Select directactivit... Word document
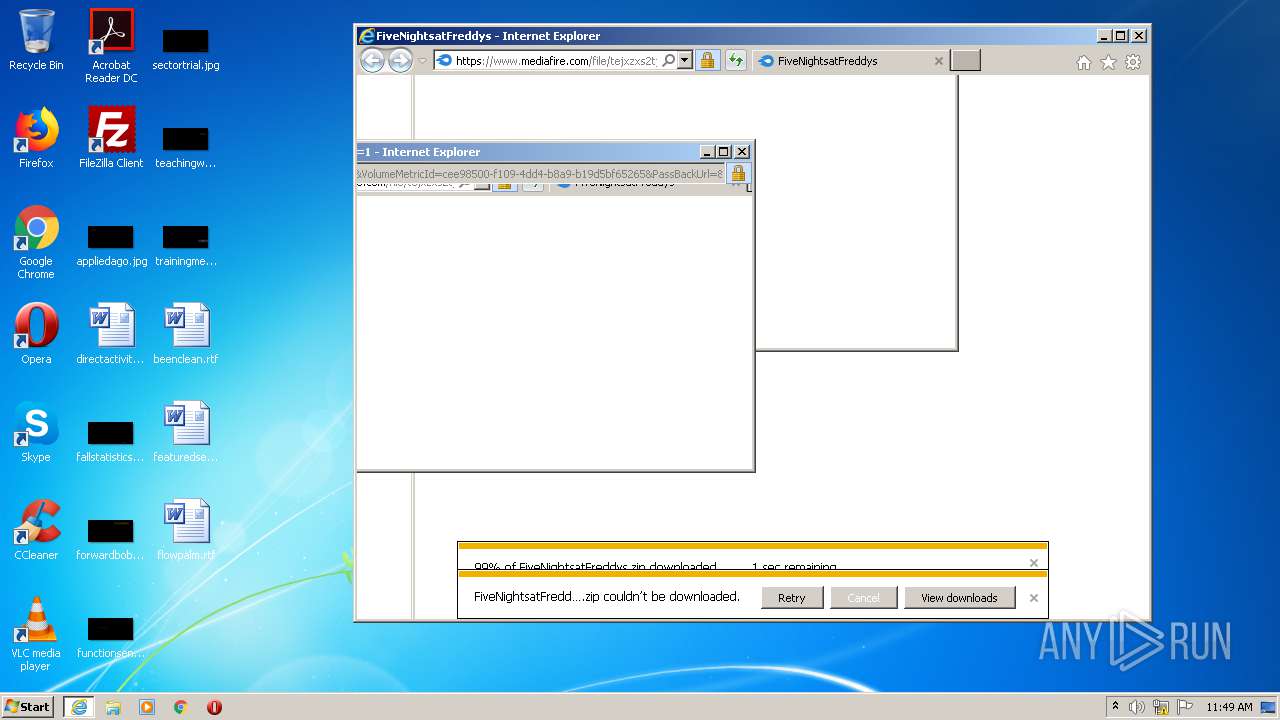Viewport: 1280px width, 720px height. 111,334
